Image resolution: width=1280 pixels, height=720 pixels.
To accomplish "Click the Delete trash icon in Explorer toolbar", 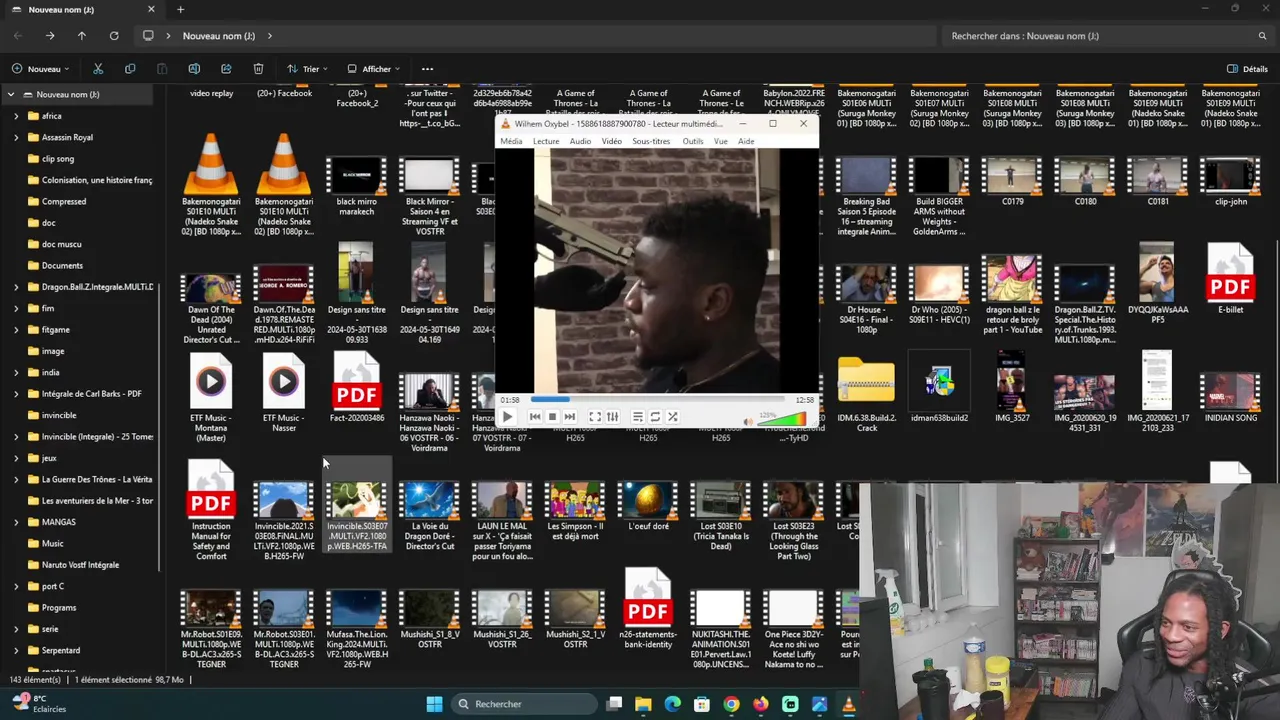I will (258, 69).
